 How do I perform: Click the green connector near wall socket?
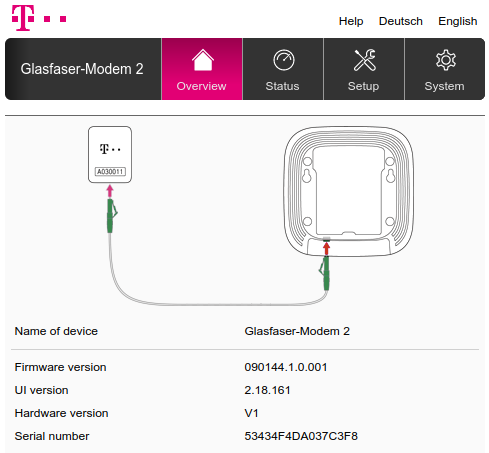tap(111, 215)
